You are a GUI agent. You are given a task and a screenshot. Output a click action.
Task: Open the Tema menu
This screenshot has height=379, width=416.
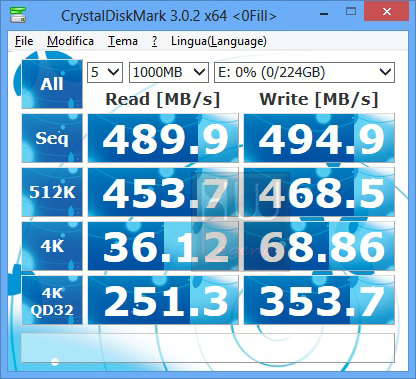[x=123, y=41]
